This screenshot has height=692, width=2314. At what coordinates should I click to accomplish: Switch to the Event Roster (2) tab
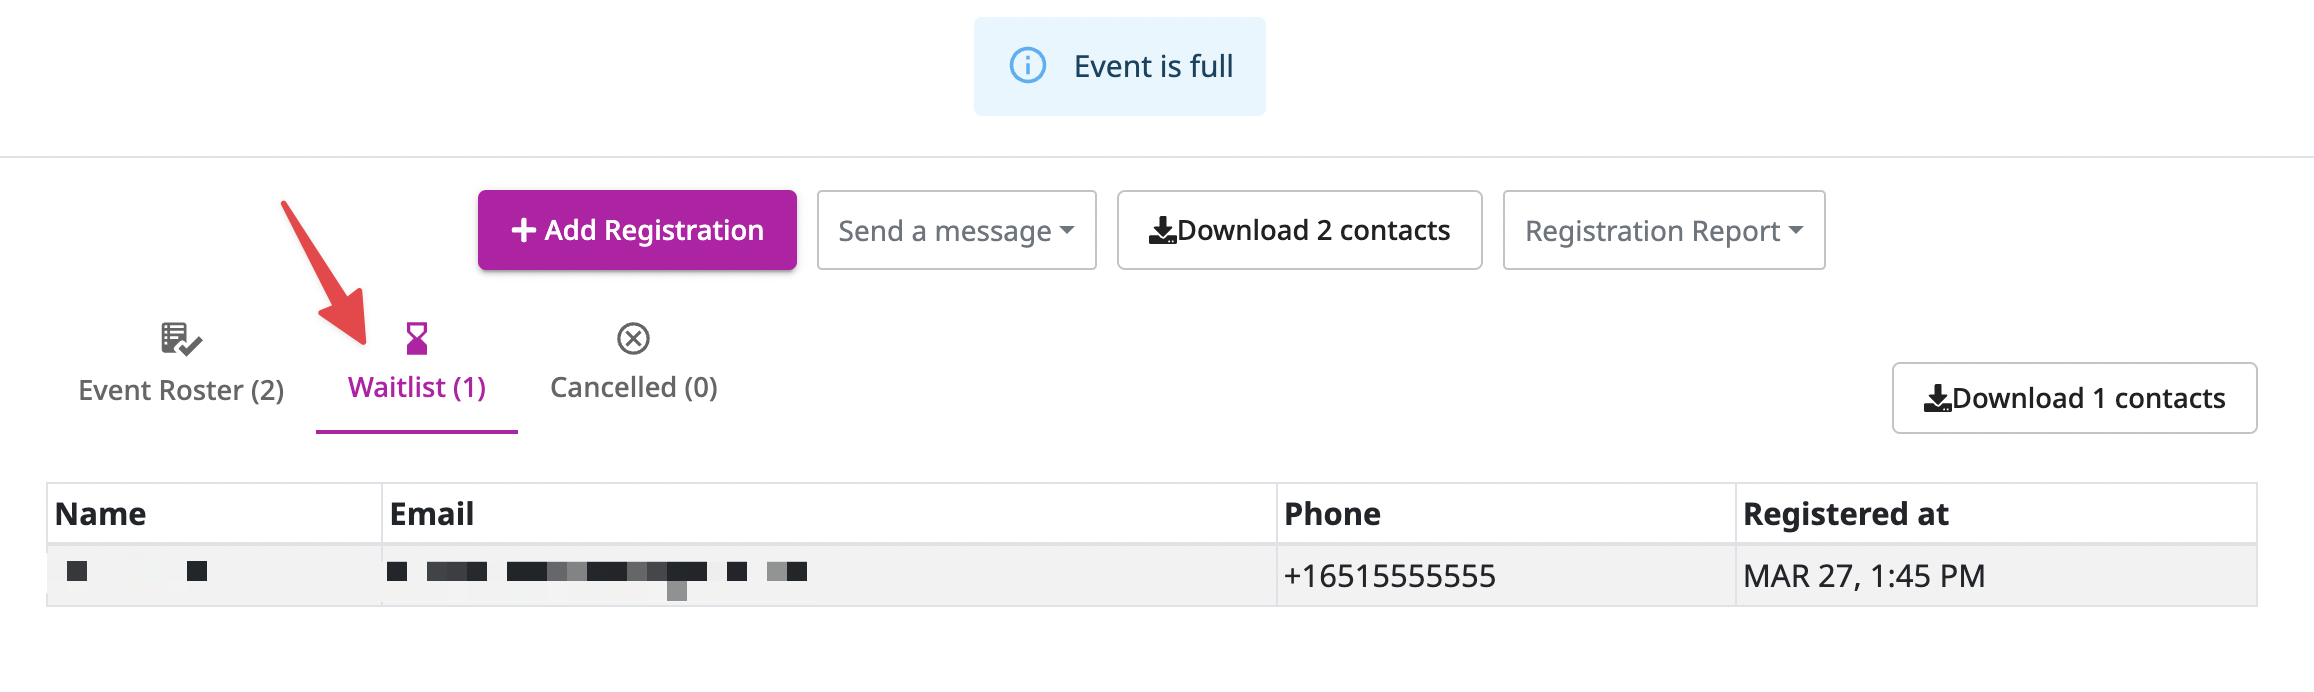[181, 364]
